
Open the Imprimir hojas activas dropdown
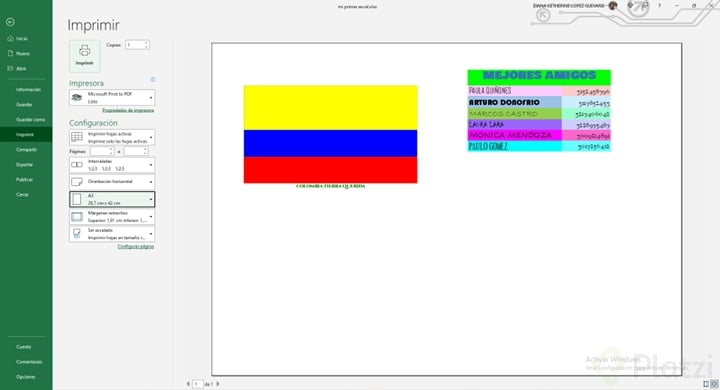[112, 137]
